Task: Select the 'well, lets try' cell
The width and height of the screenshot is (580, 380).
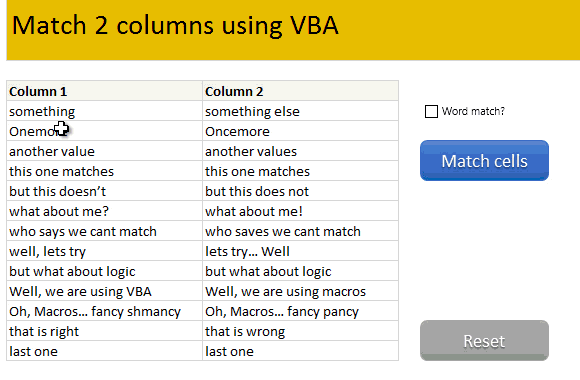Action: [x=105, y=251]
